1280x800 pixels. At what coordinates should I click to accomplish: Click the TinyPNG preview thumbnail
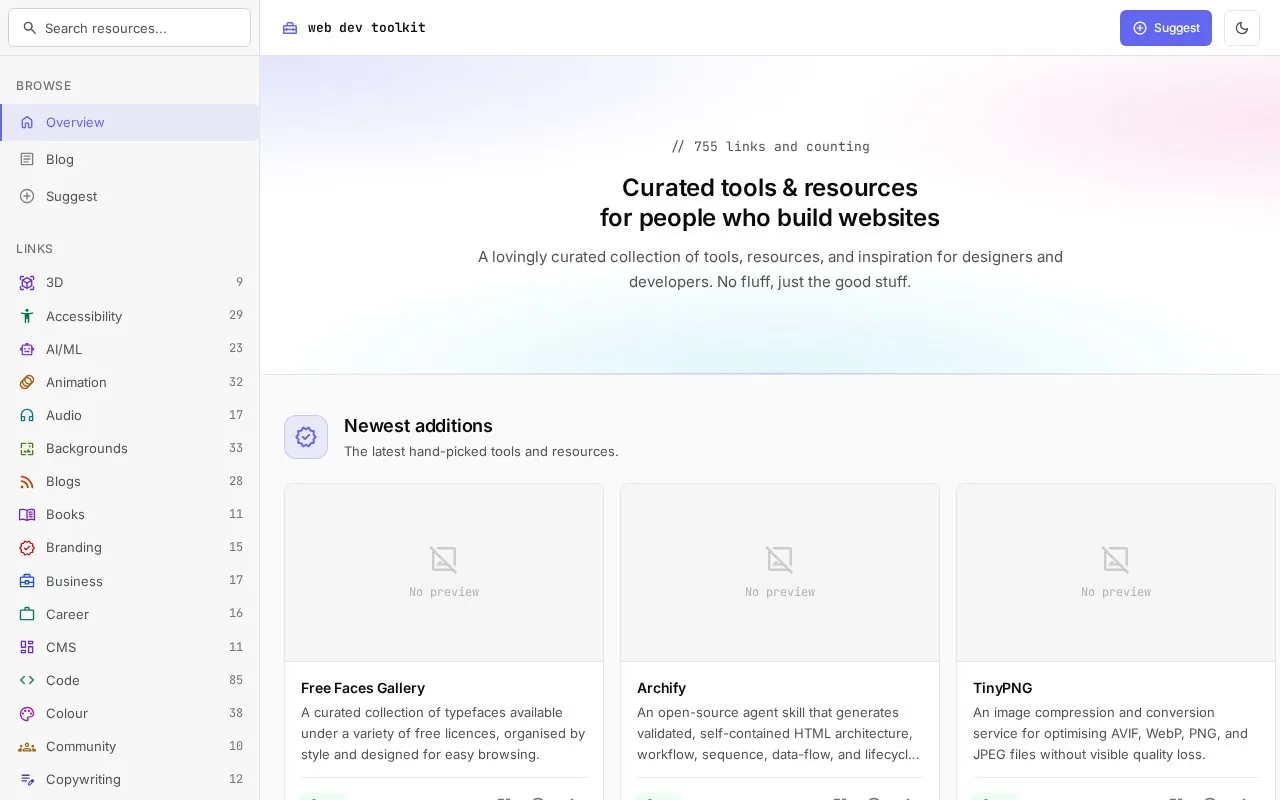point(1116,573)
